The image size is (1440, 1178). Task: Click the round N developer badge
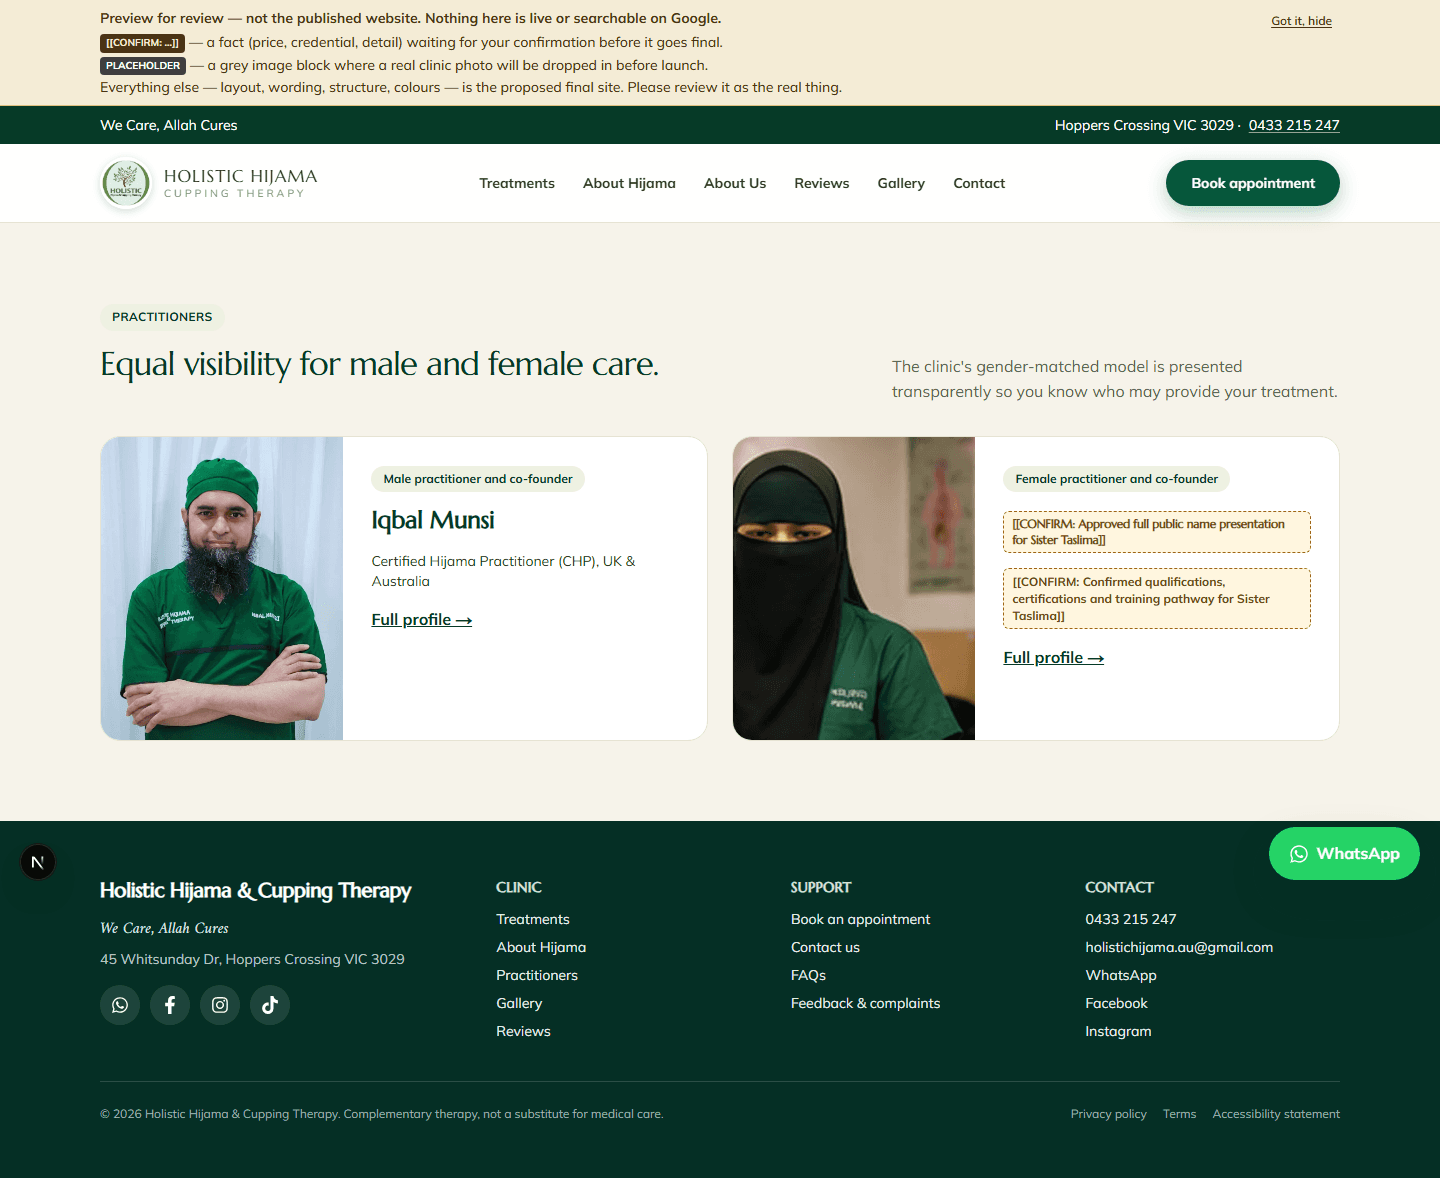(x=38, y=862)
